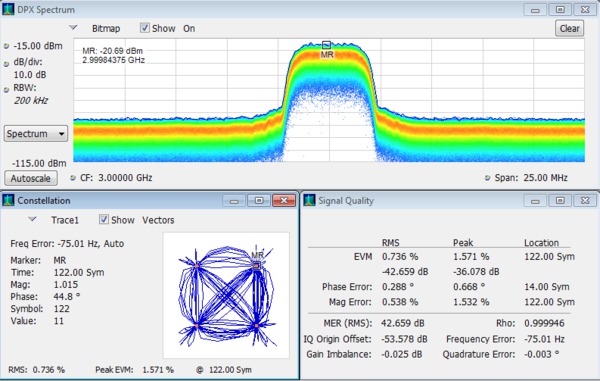Select the -15.00 dBm reference level knob
The image size is (600, 381).
[x=6, y=46]
